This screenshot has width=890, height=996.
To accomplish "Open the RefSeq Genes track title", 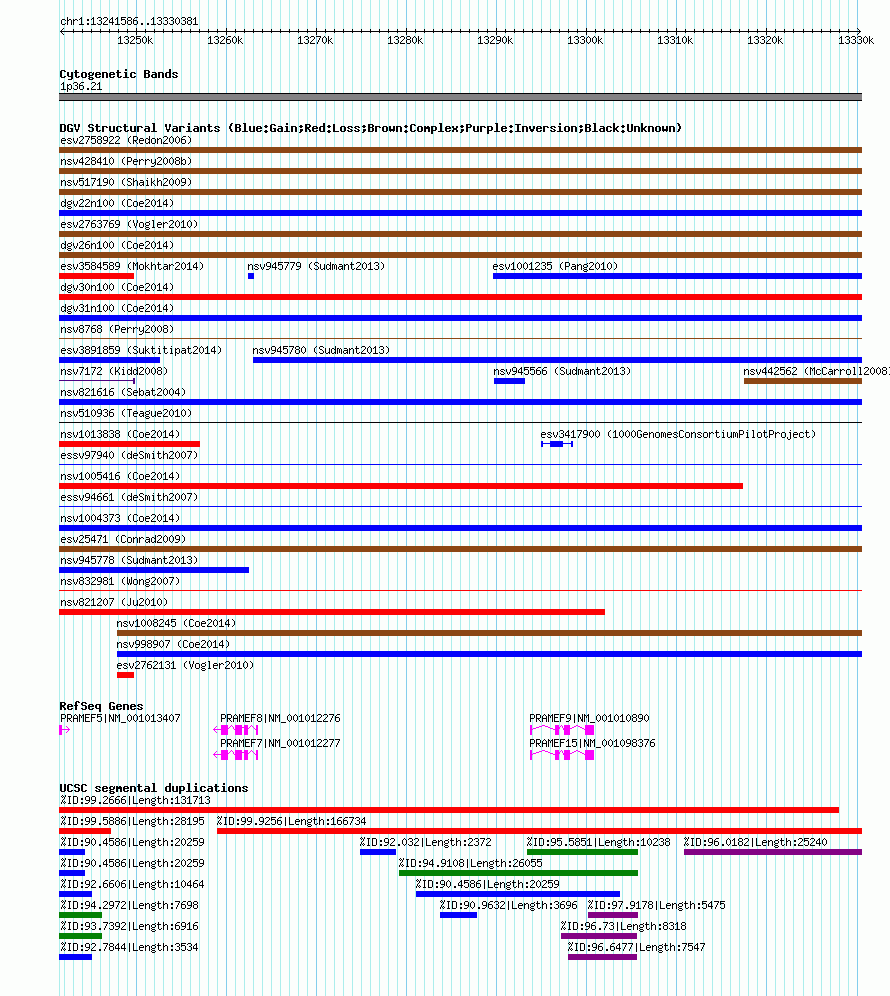I will pos(101,706).
